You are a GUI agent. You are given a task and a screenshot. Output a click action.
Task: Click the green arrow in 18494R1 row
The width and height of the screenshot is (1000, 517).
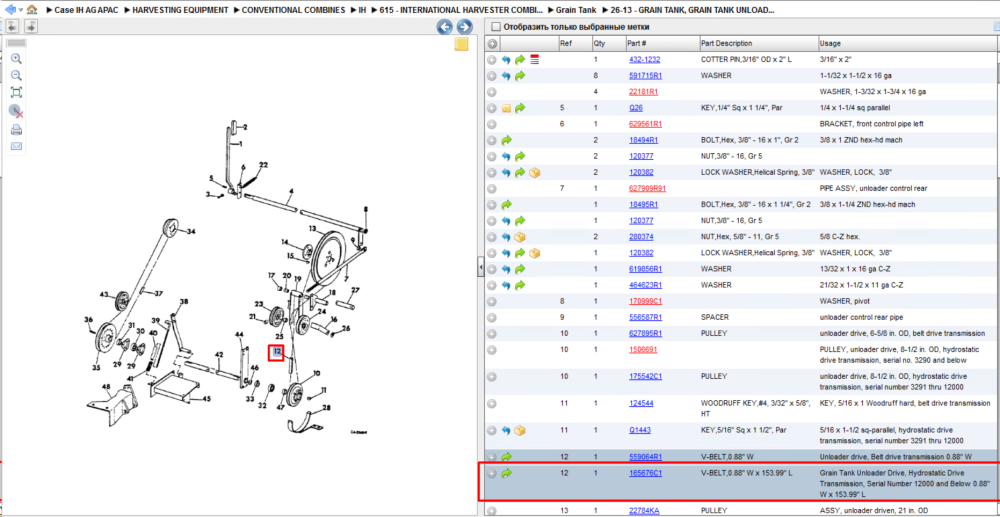(x=506, y=140)
